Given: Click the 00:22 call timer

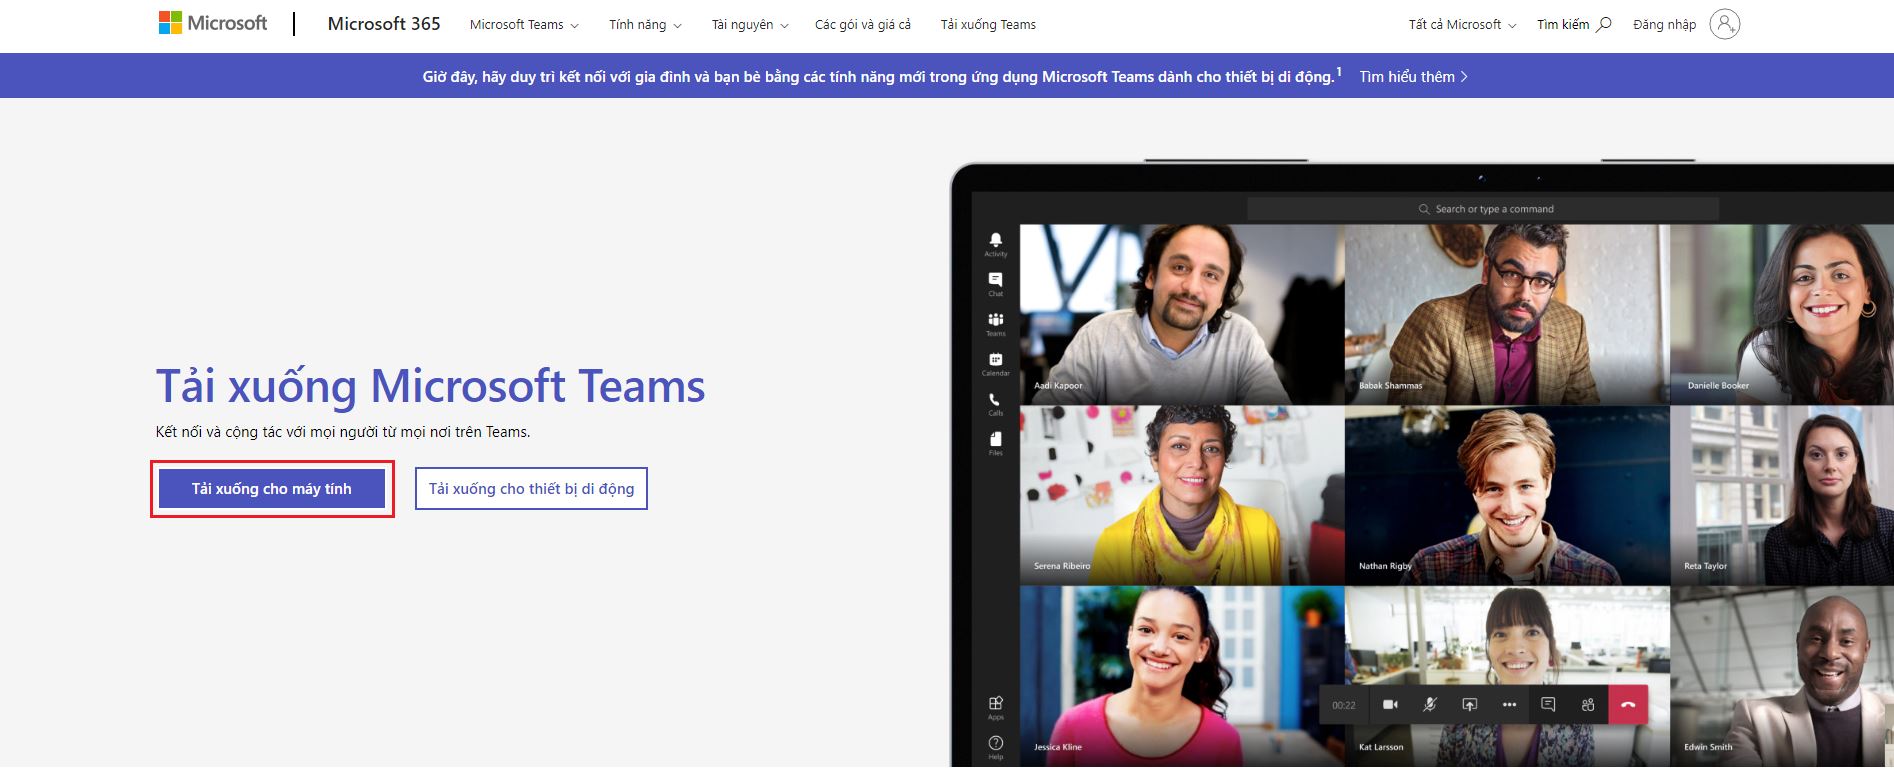Looking at the screenshot, I should pos(1344,705).
